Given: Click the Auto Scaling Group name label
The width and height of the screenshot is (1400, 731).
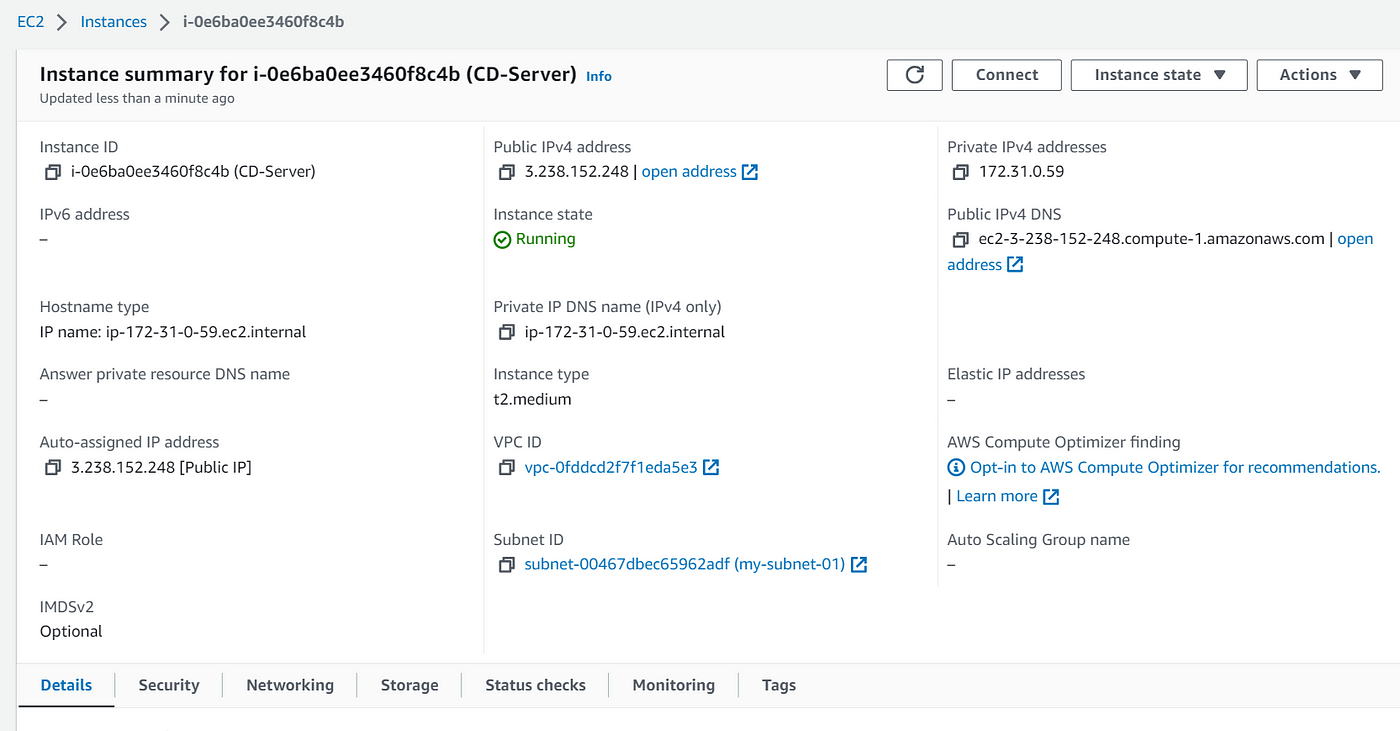Looking at the screenshot, I should 1038,539.
